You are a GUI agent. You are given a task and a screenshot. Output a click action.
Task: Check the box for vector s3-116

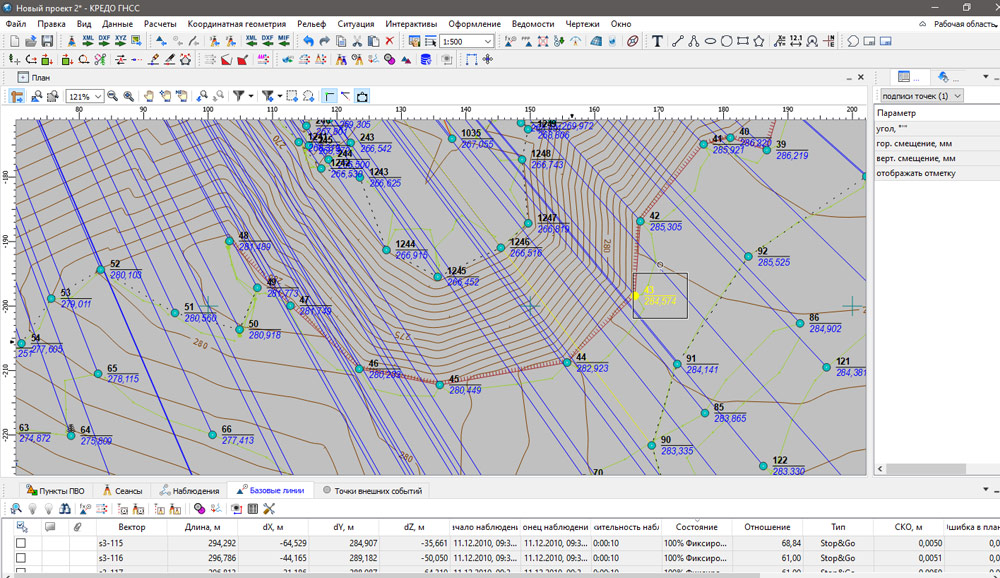(x=21, y=558)
